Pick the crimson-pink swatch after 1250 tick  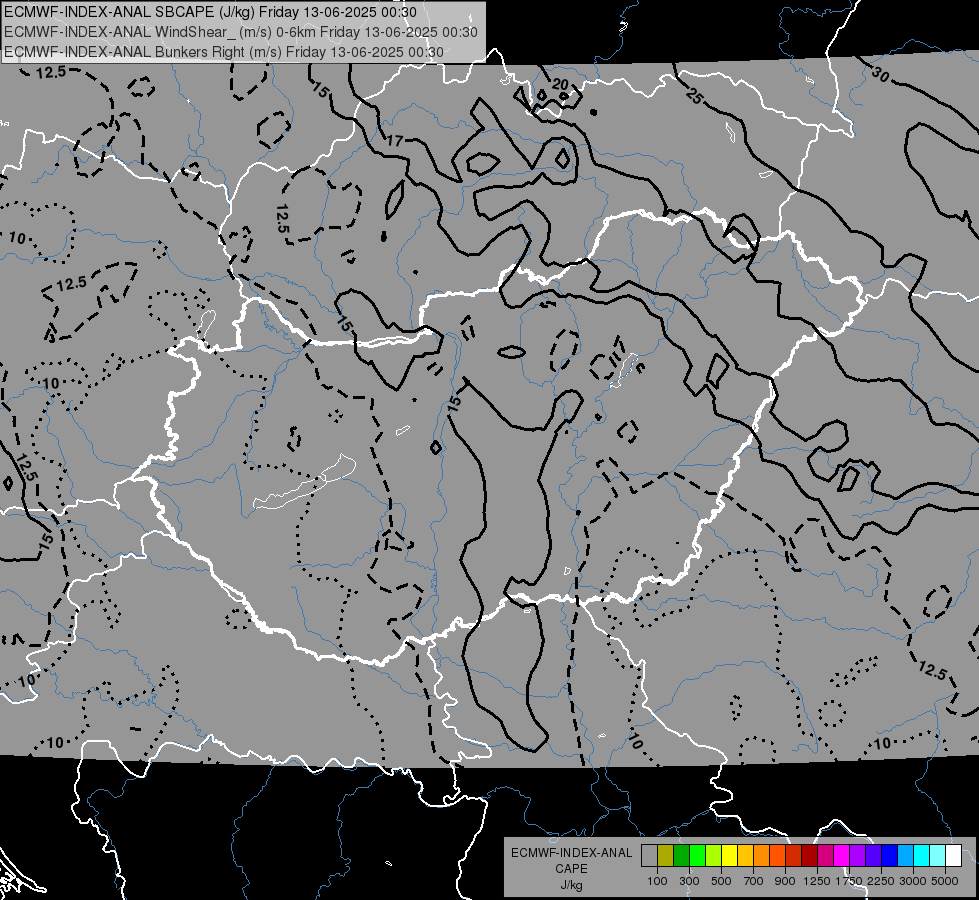click(x=825, y=856)
